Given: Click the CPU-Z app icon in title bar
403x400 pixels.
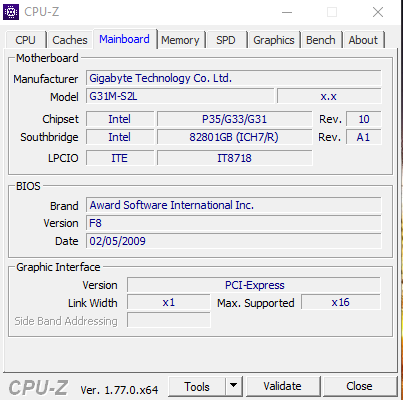Looking at the screenshot, I should click(x=11, y=12).
